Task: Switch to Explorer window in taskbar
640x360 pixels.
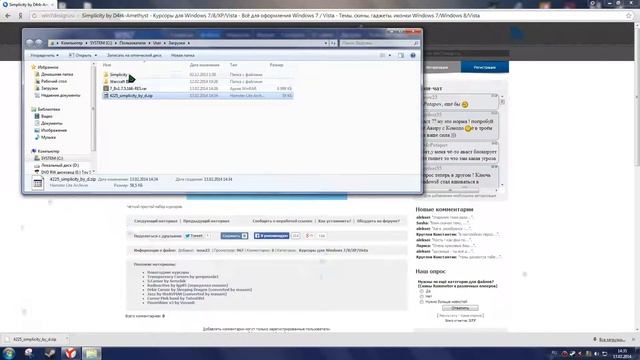Action: tap(91, 353)
